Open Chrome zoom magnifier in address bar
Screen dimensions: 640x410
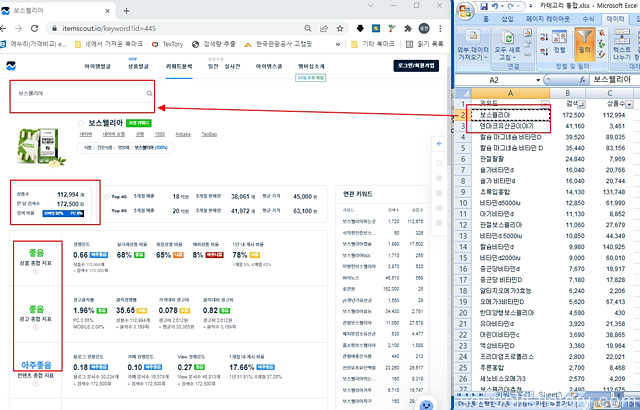click(x=308, y=29)
